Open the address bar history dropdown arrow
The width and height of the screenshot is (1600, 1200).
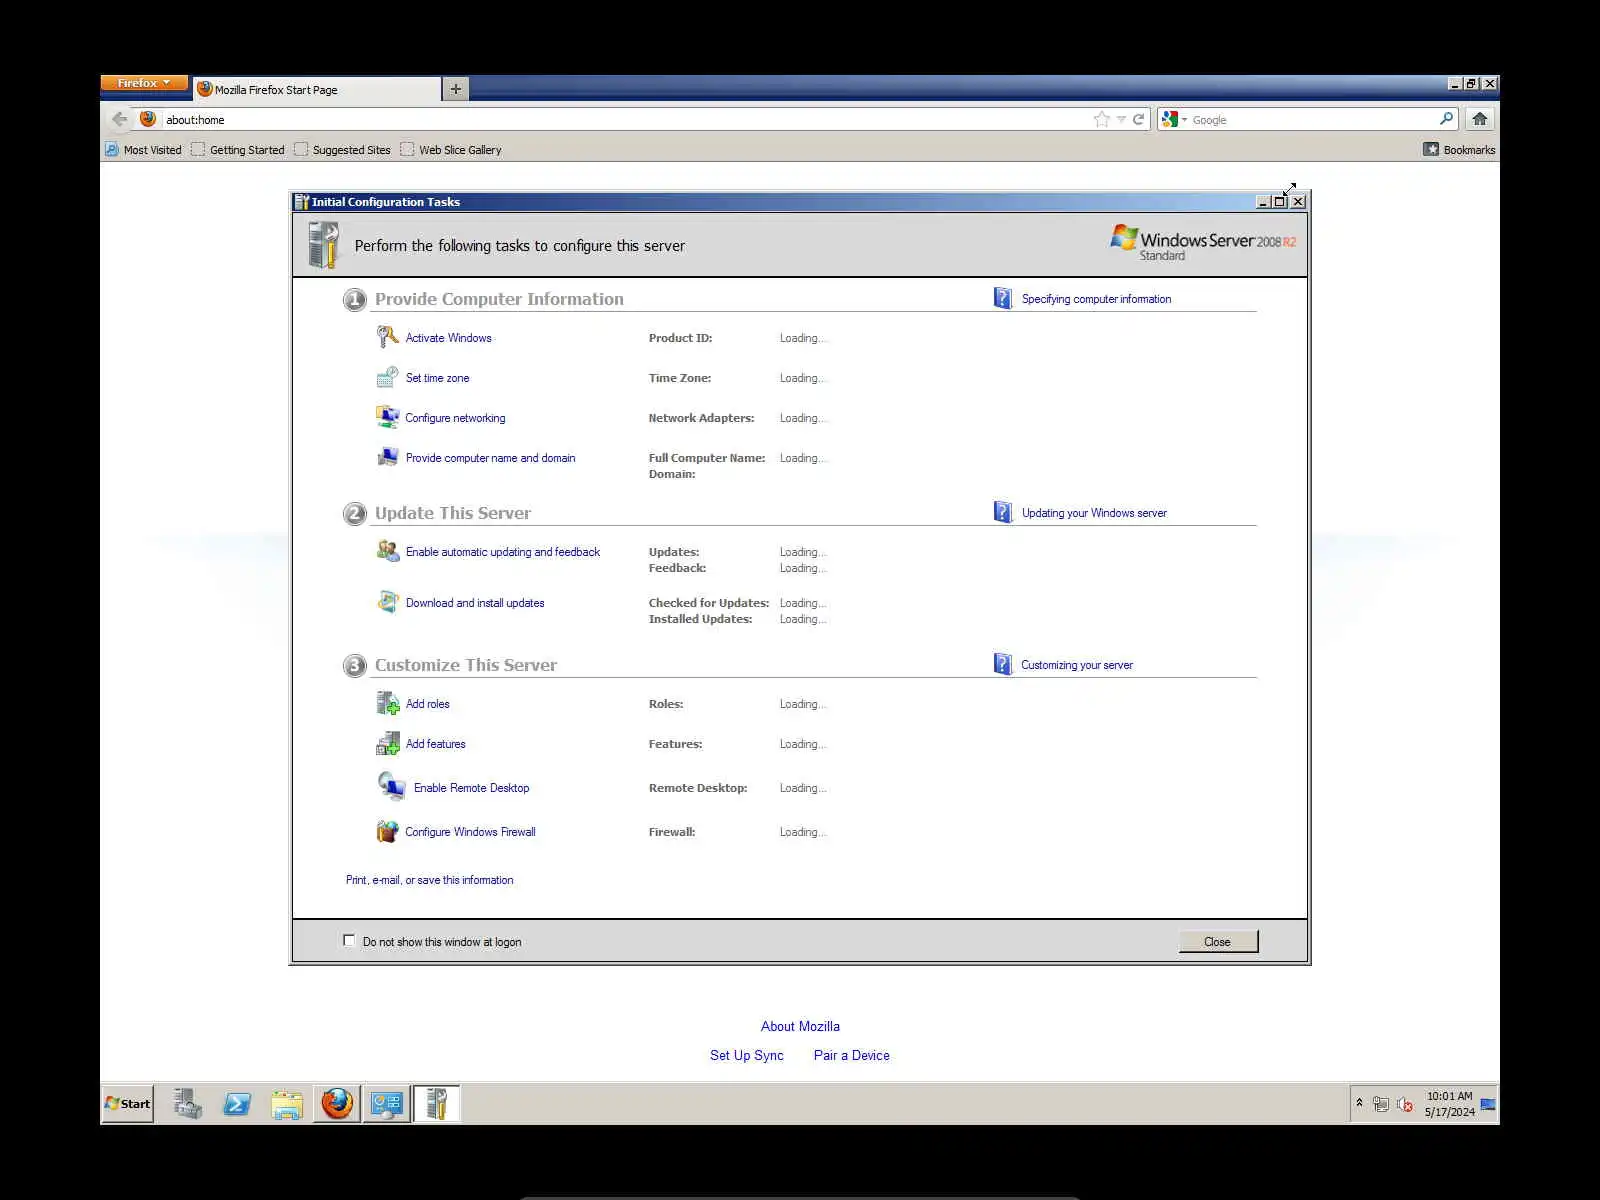click(x=1121, y=119)
